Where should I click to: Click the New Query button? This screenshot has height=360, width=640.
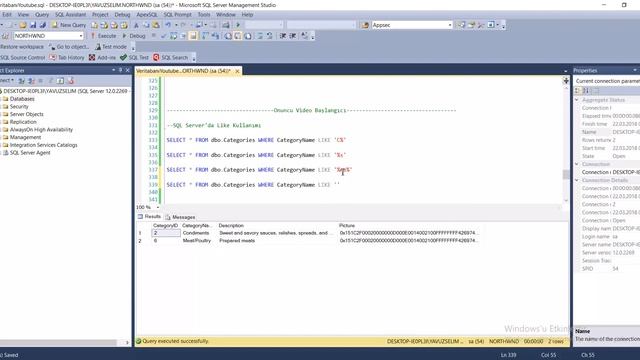point(69,25)
